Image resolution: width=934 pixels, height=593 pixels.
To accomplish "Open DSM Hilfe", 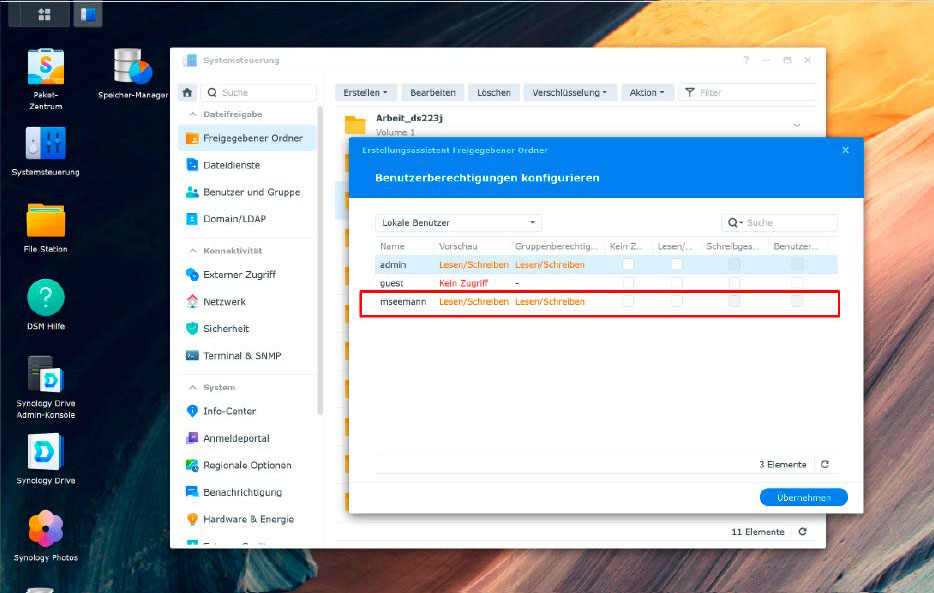I will tap(44, 296).
